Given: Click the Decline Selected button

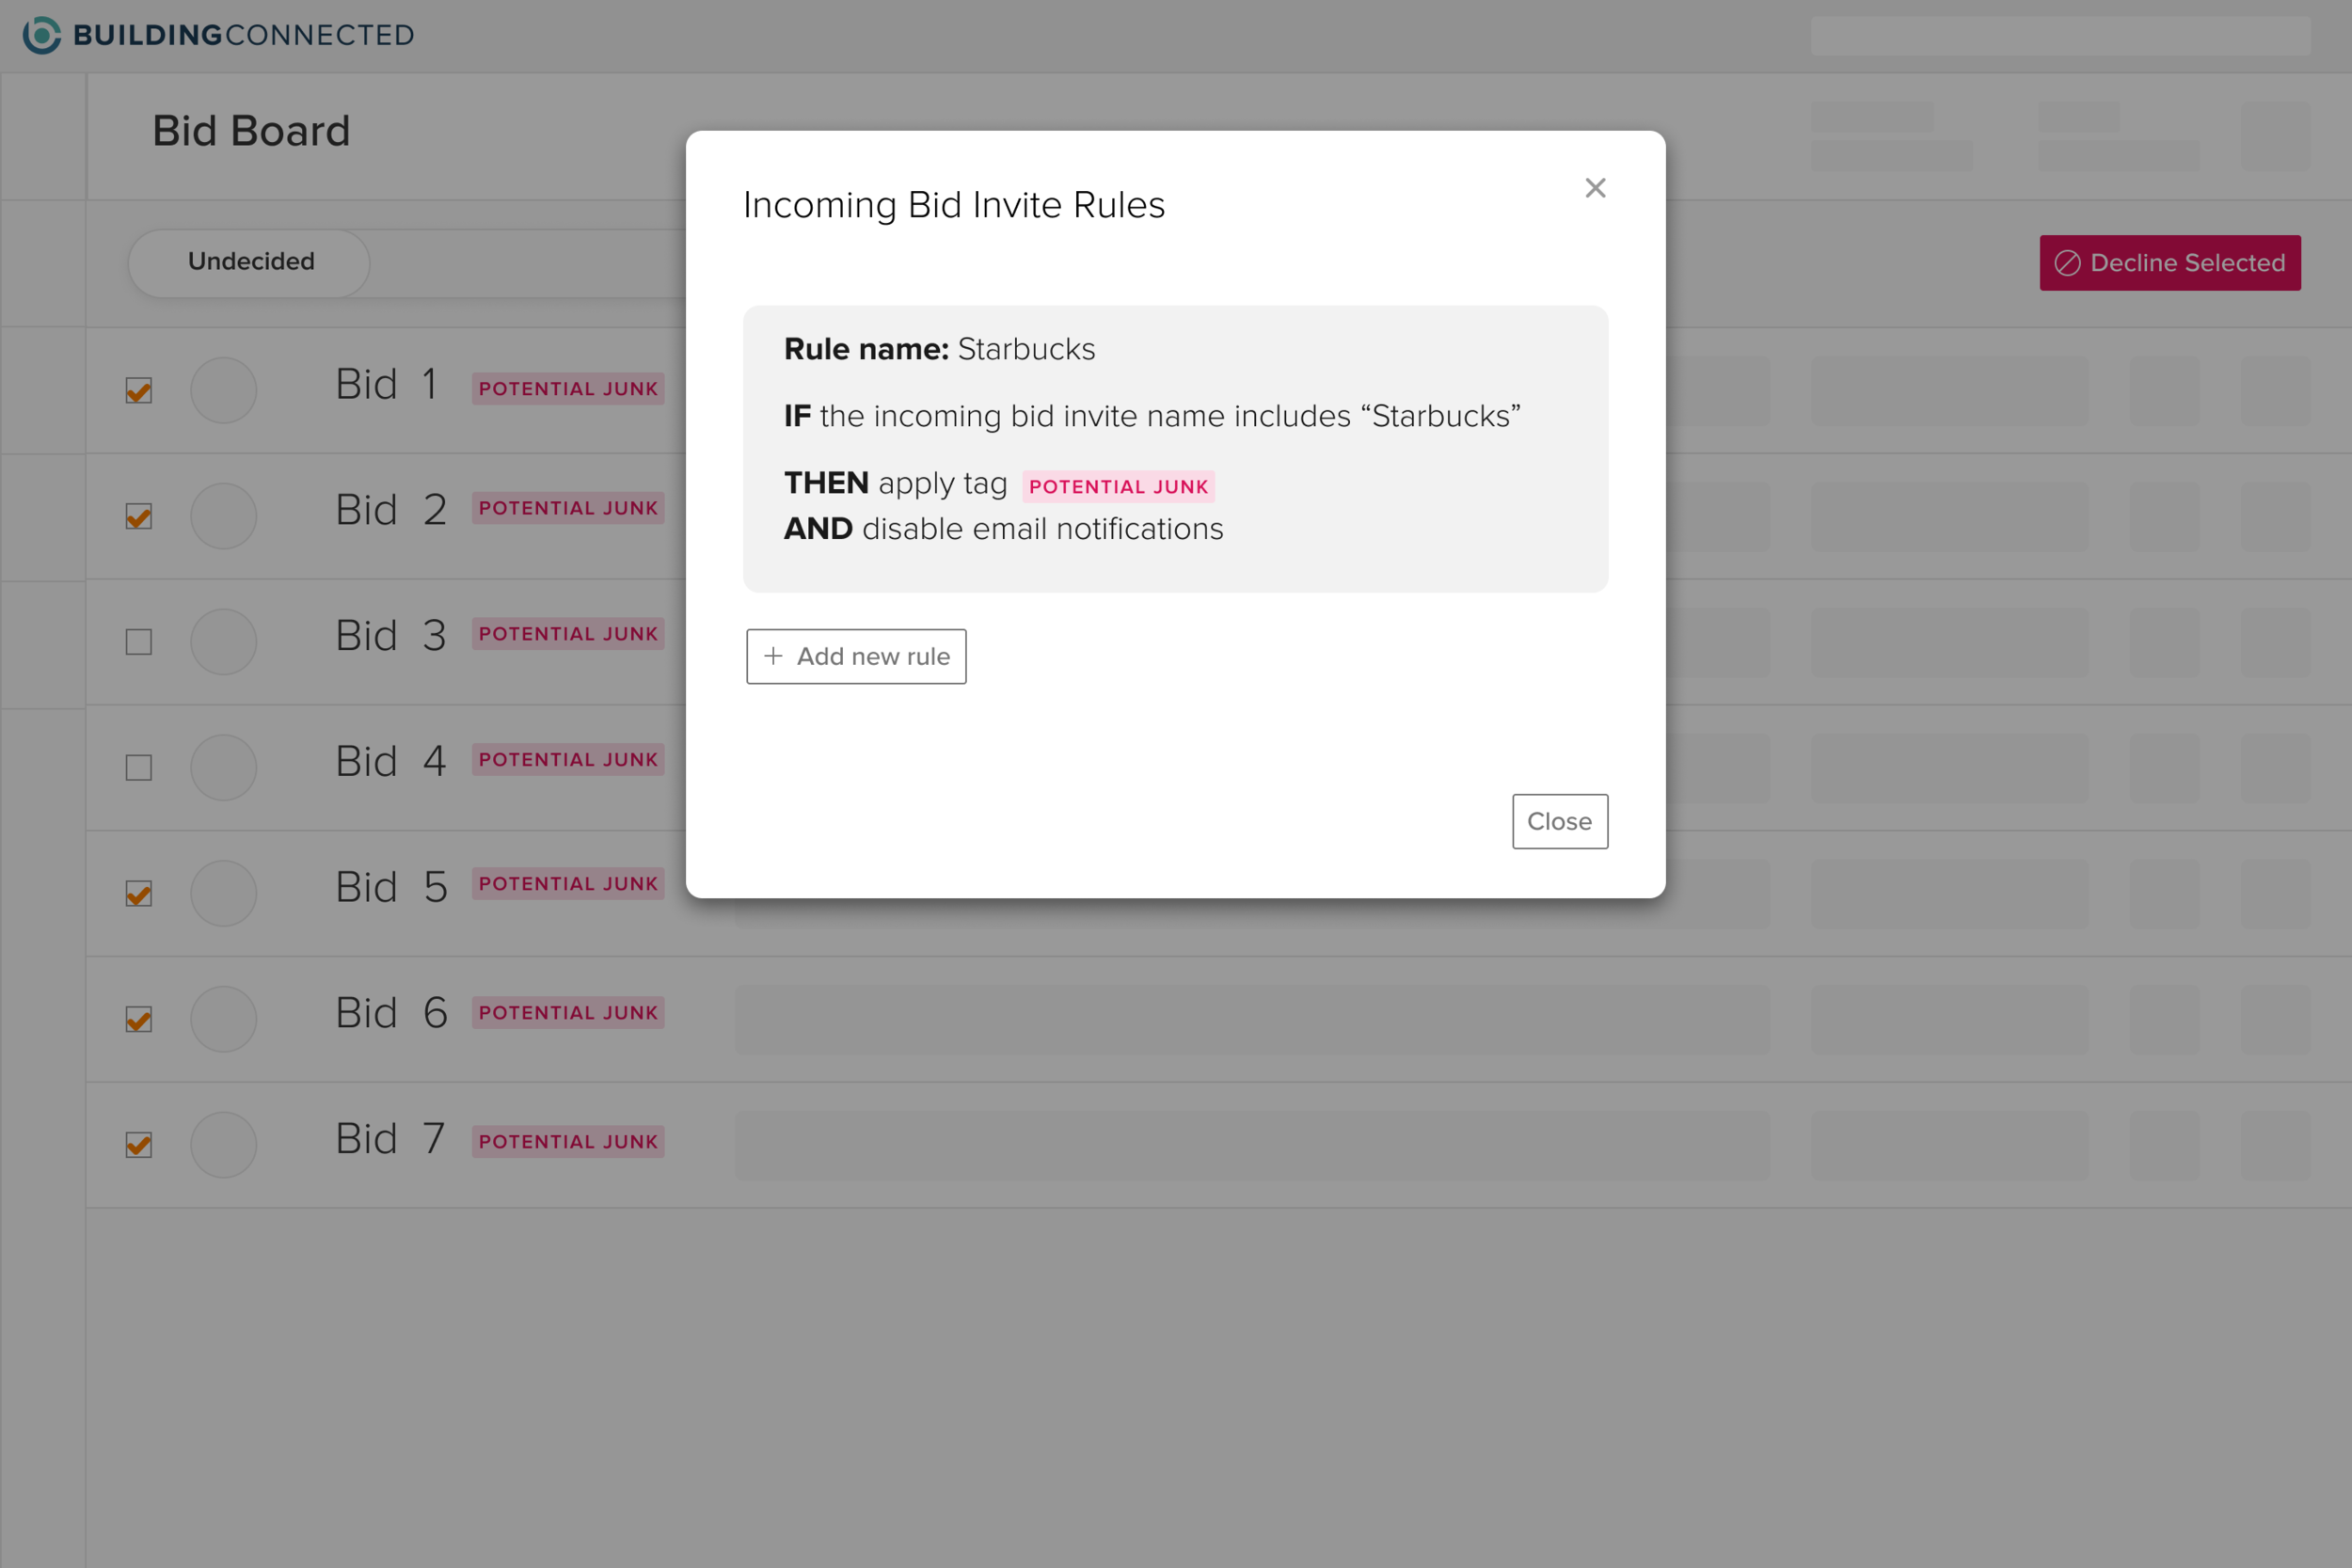Looking at the screenshot, I should [2171, 263].
